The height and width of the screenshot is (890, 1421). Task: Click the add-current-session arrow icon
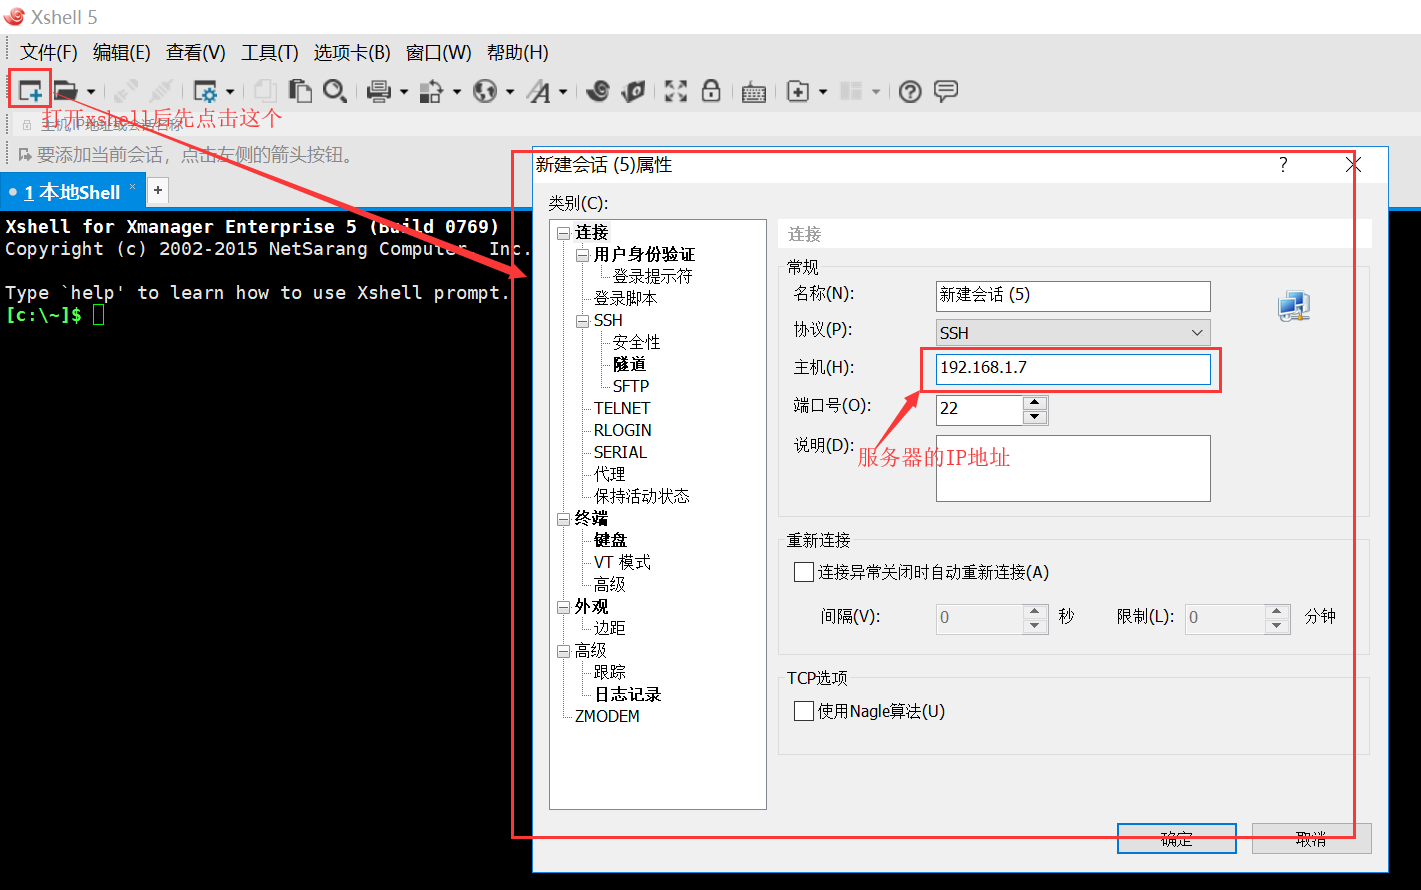(x=25, y=155)
